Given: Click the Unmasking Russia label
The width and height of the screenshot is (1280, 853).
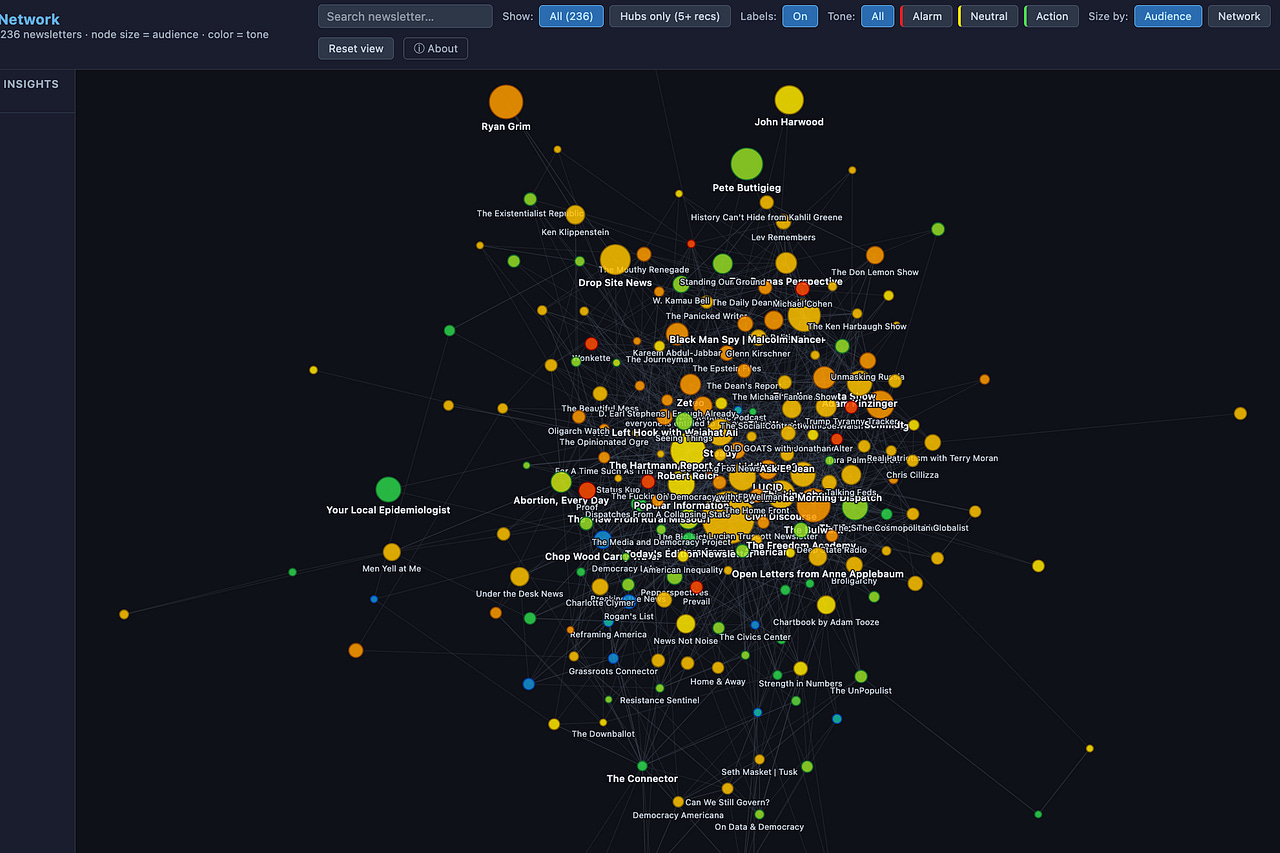Looking at the screenshot, I should (867, 377).
